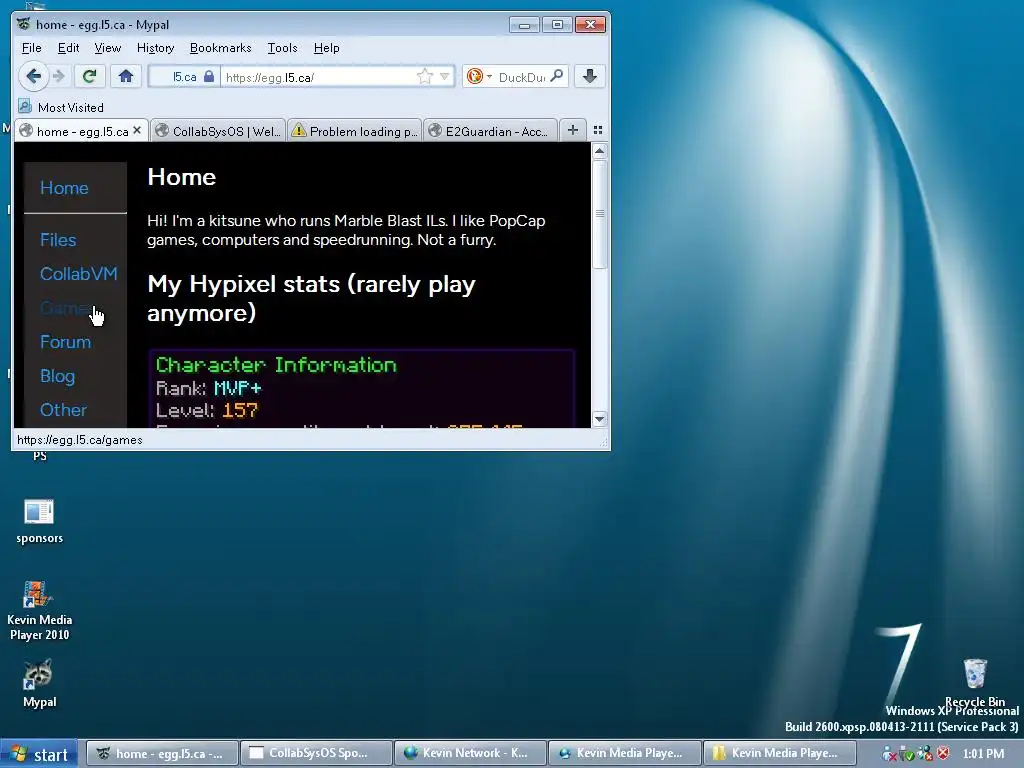The image size is (1024, 768).
Task: Click the Character Information heading
Action: tap(276, 364)
